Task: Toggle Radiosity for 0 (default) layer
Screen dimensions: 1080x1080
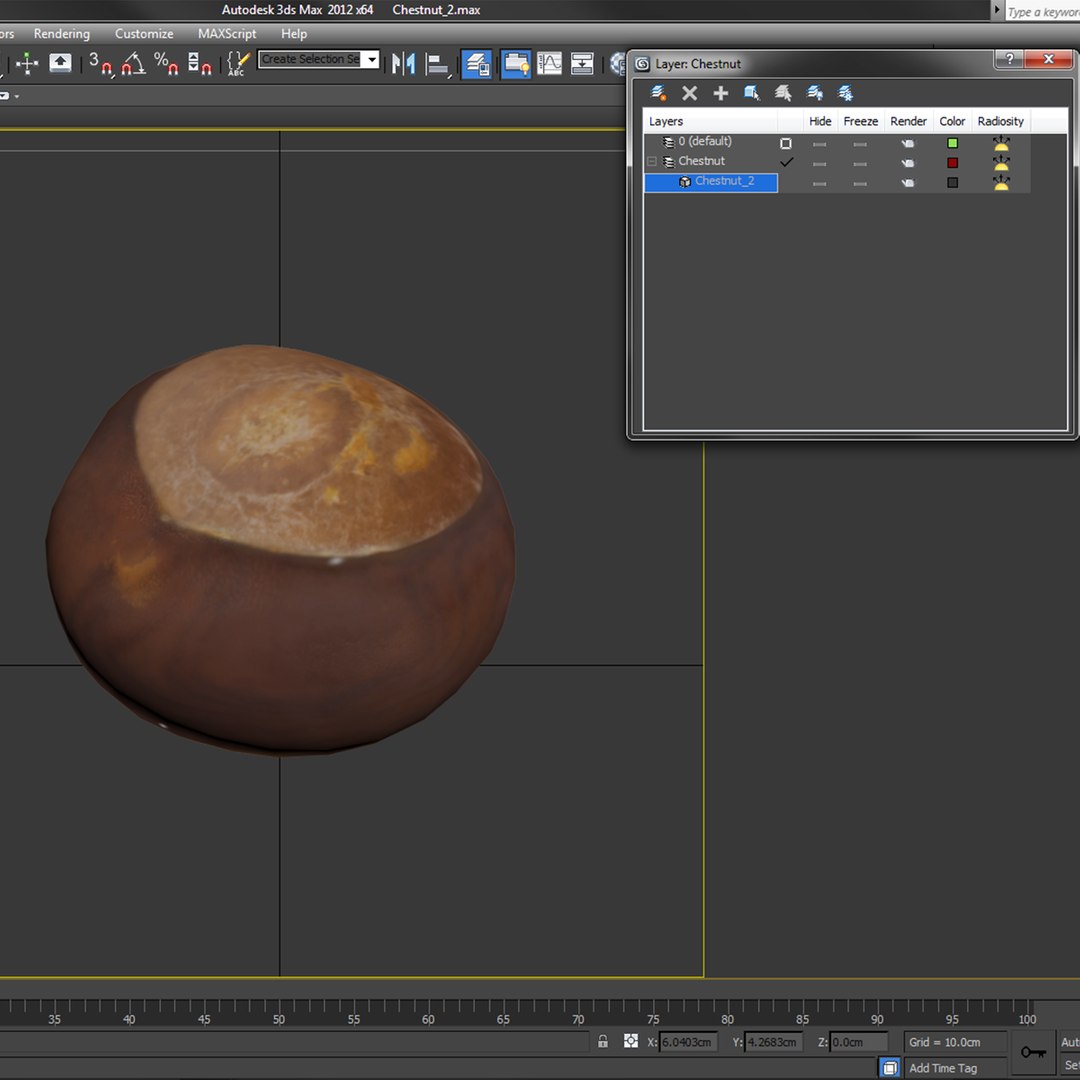Action: [1001, 143]
